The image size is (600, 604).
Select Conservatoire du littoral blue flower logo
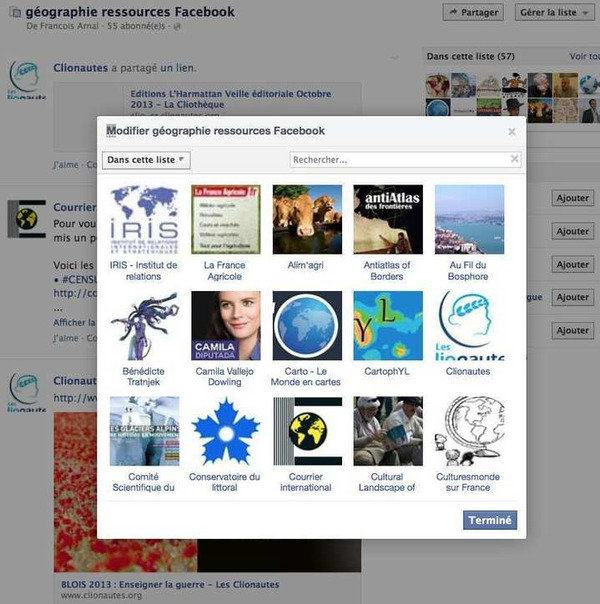click(x=226, y=431)
